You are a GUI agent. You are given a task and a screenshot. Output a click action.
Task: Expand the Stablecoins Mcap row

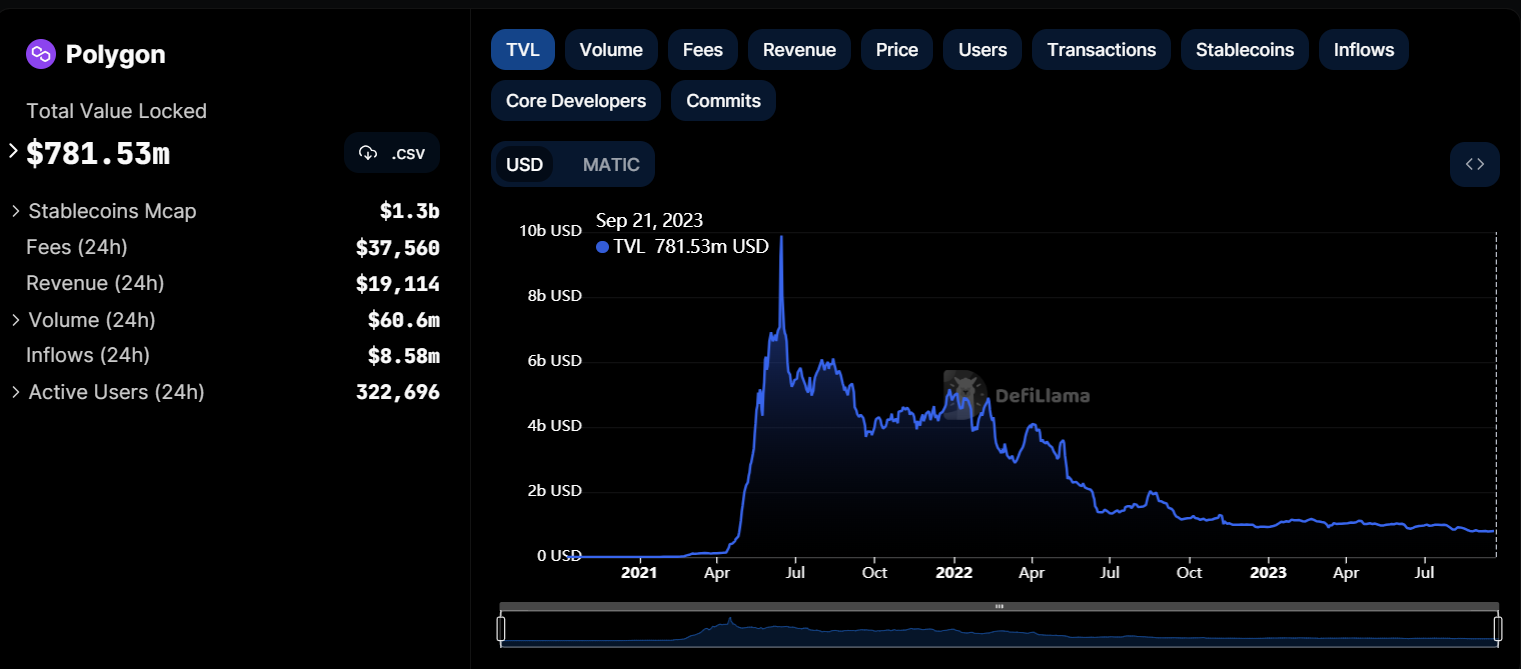16,211
